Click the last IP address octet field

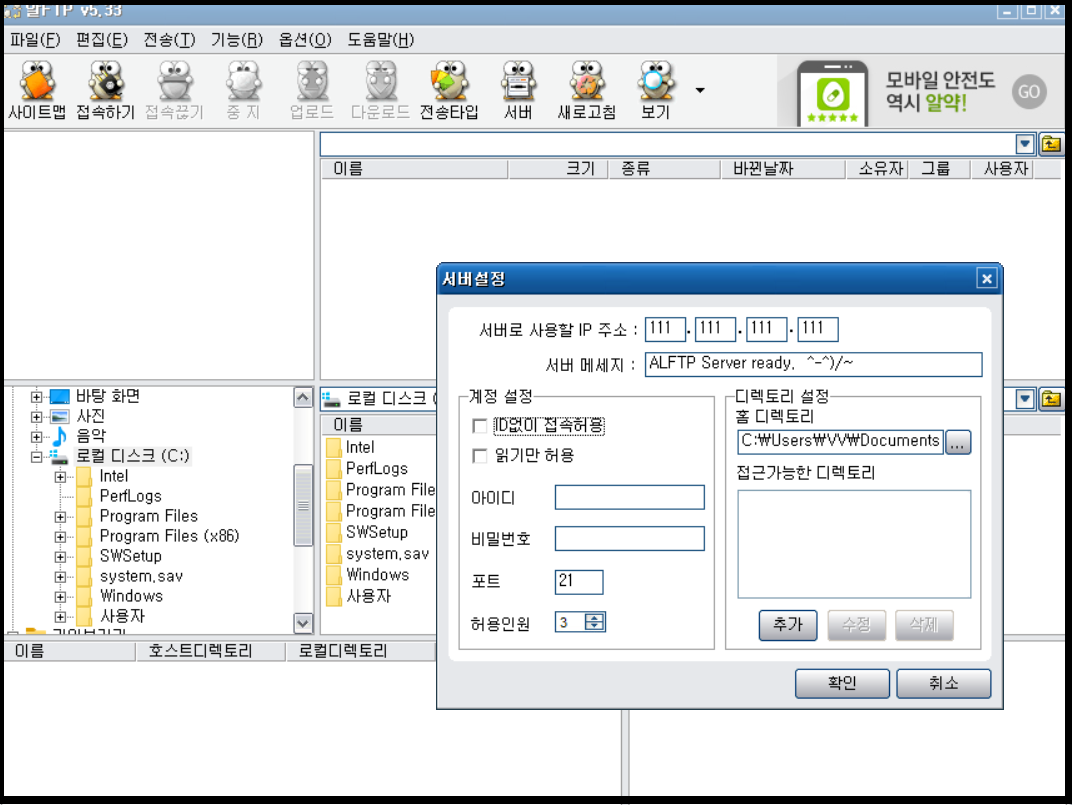pos(818,329)
